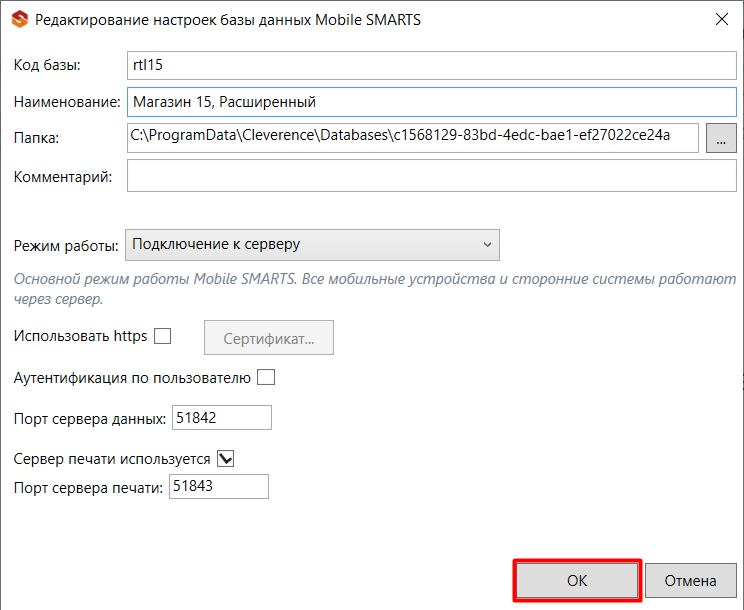This screenshot has height=610, width=744.
Task: Click the Наименование input field
Action: tap(431, 102)
